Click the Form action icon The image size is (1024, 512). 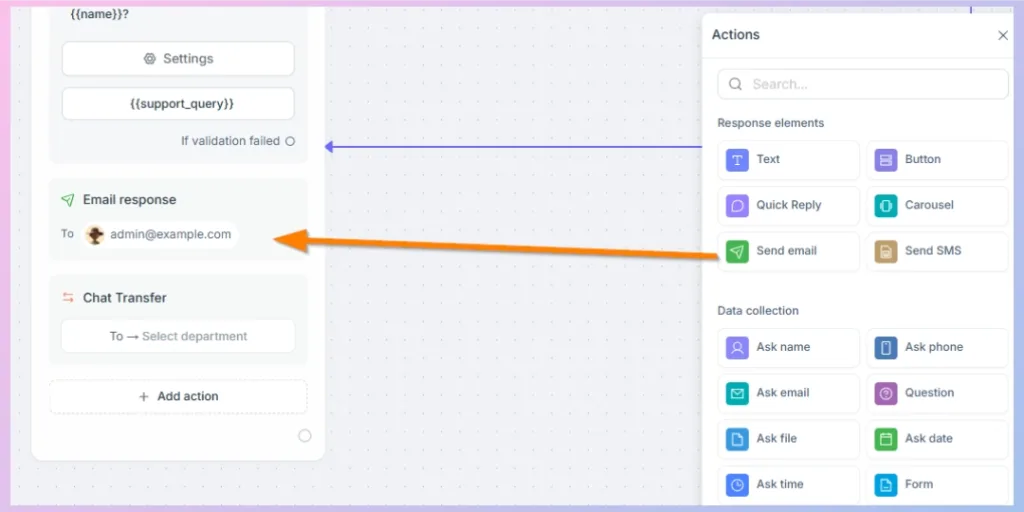886,485
